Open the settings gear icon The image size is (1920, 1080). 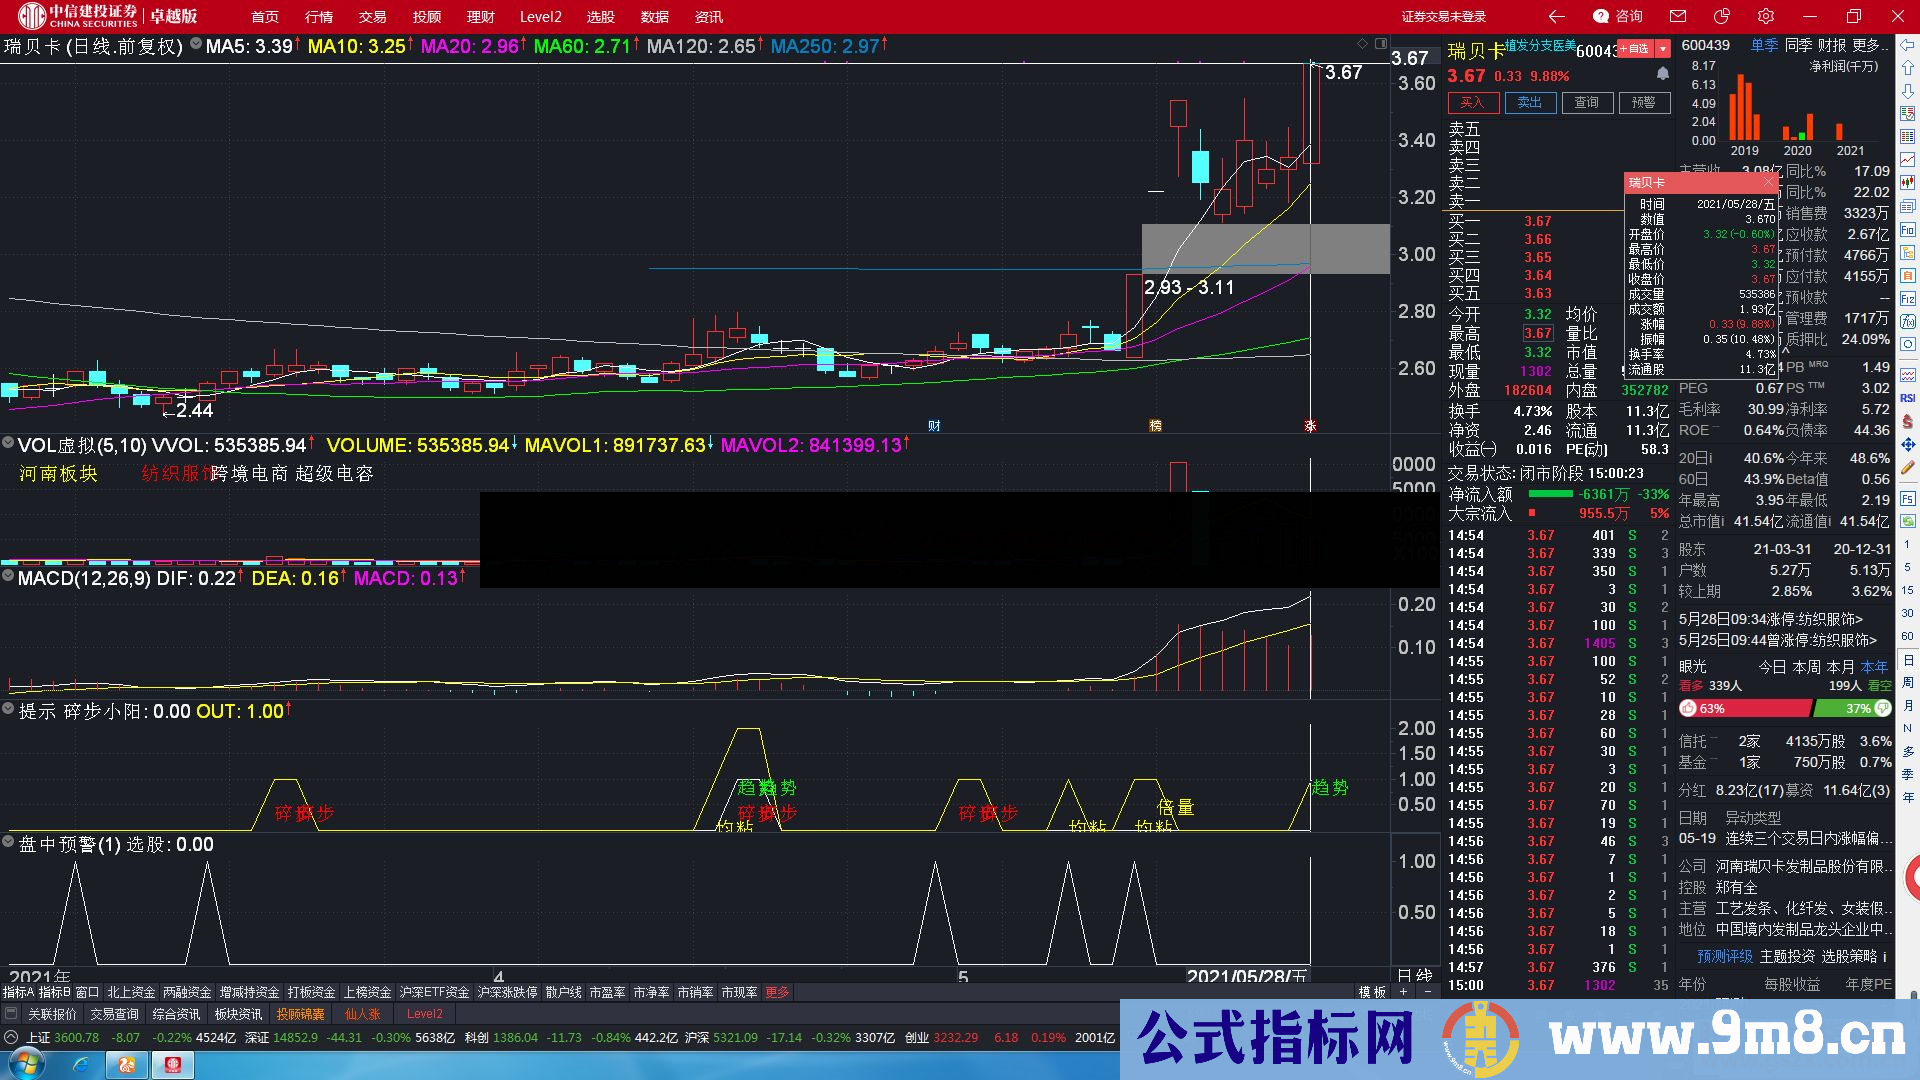pyautogui.click(x=1766, y=17)
